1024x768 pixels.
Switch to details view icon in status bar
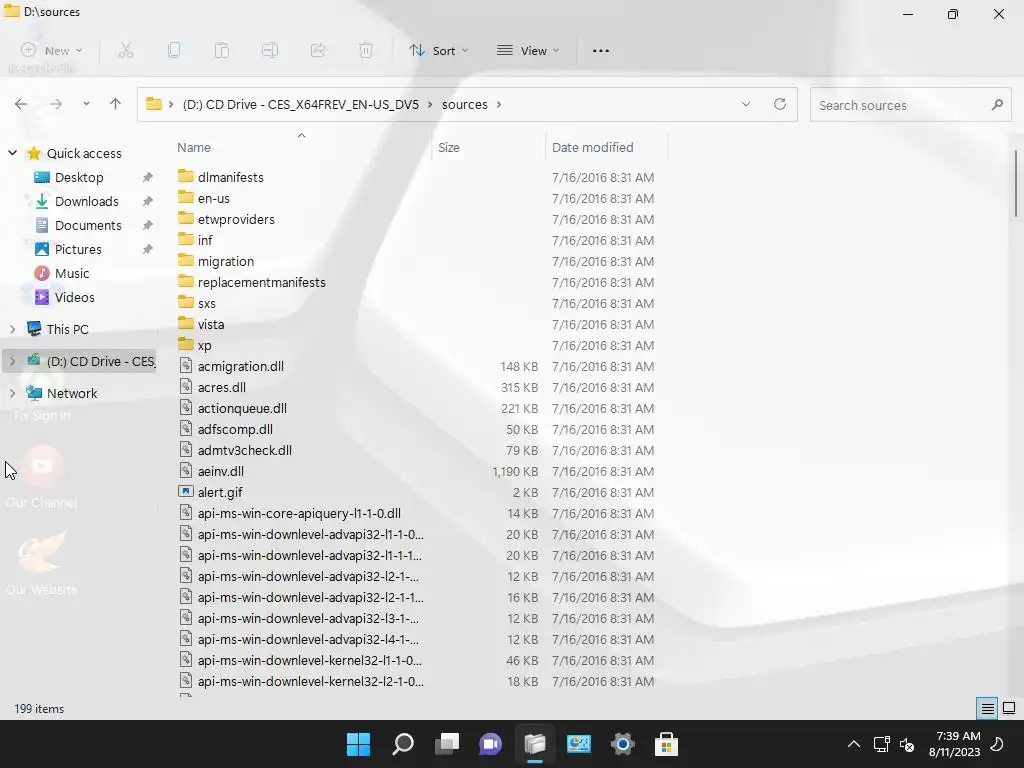click(x=987, y=708)
